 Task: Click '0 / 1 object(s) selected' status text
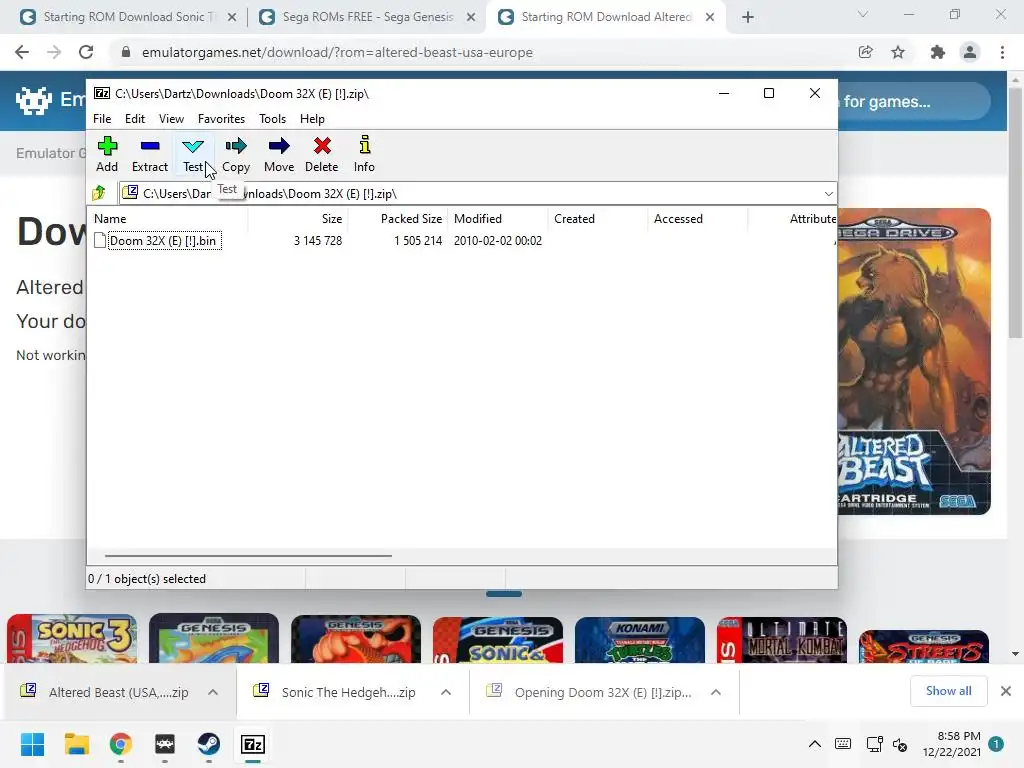[x=147, y=579]
